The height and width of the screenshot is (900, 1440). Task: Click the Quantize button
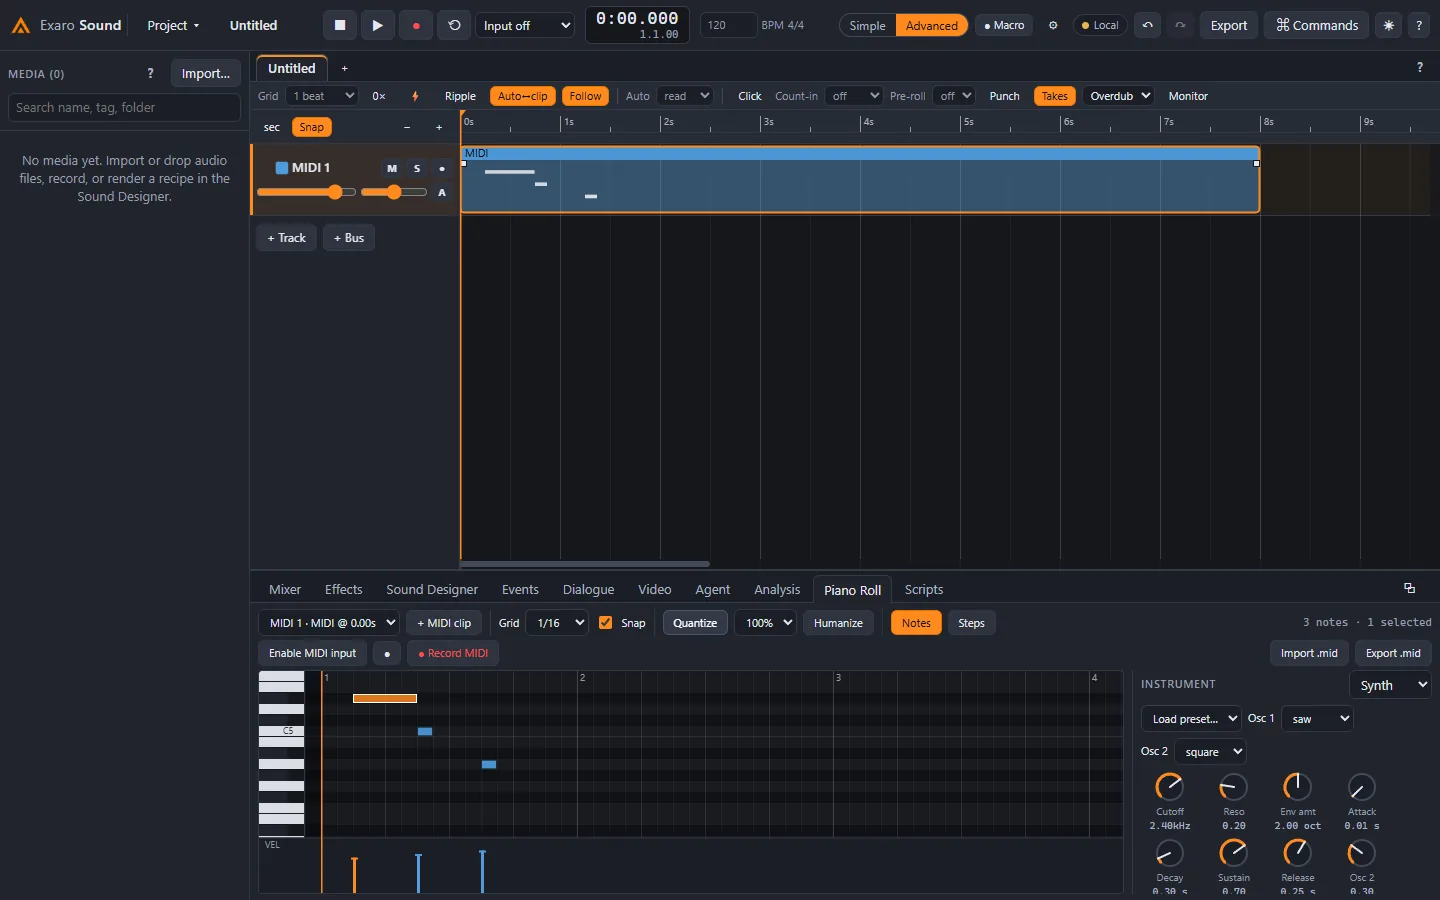pos(695,622)
